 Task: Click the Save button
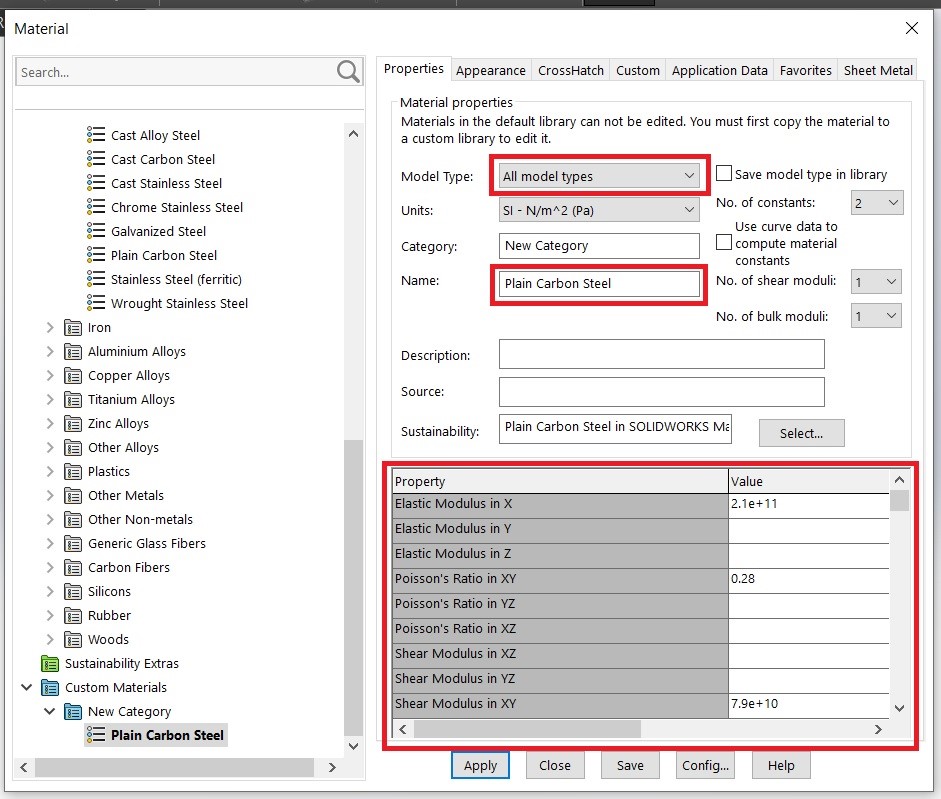coord(630,765)
